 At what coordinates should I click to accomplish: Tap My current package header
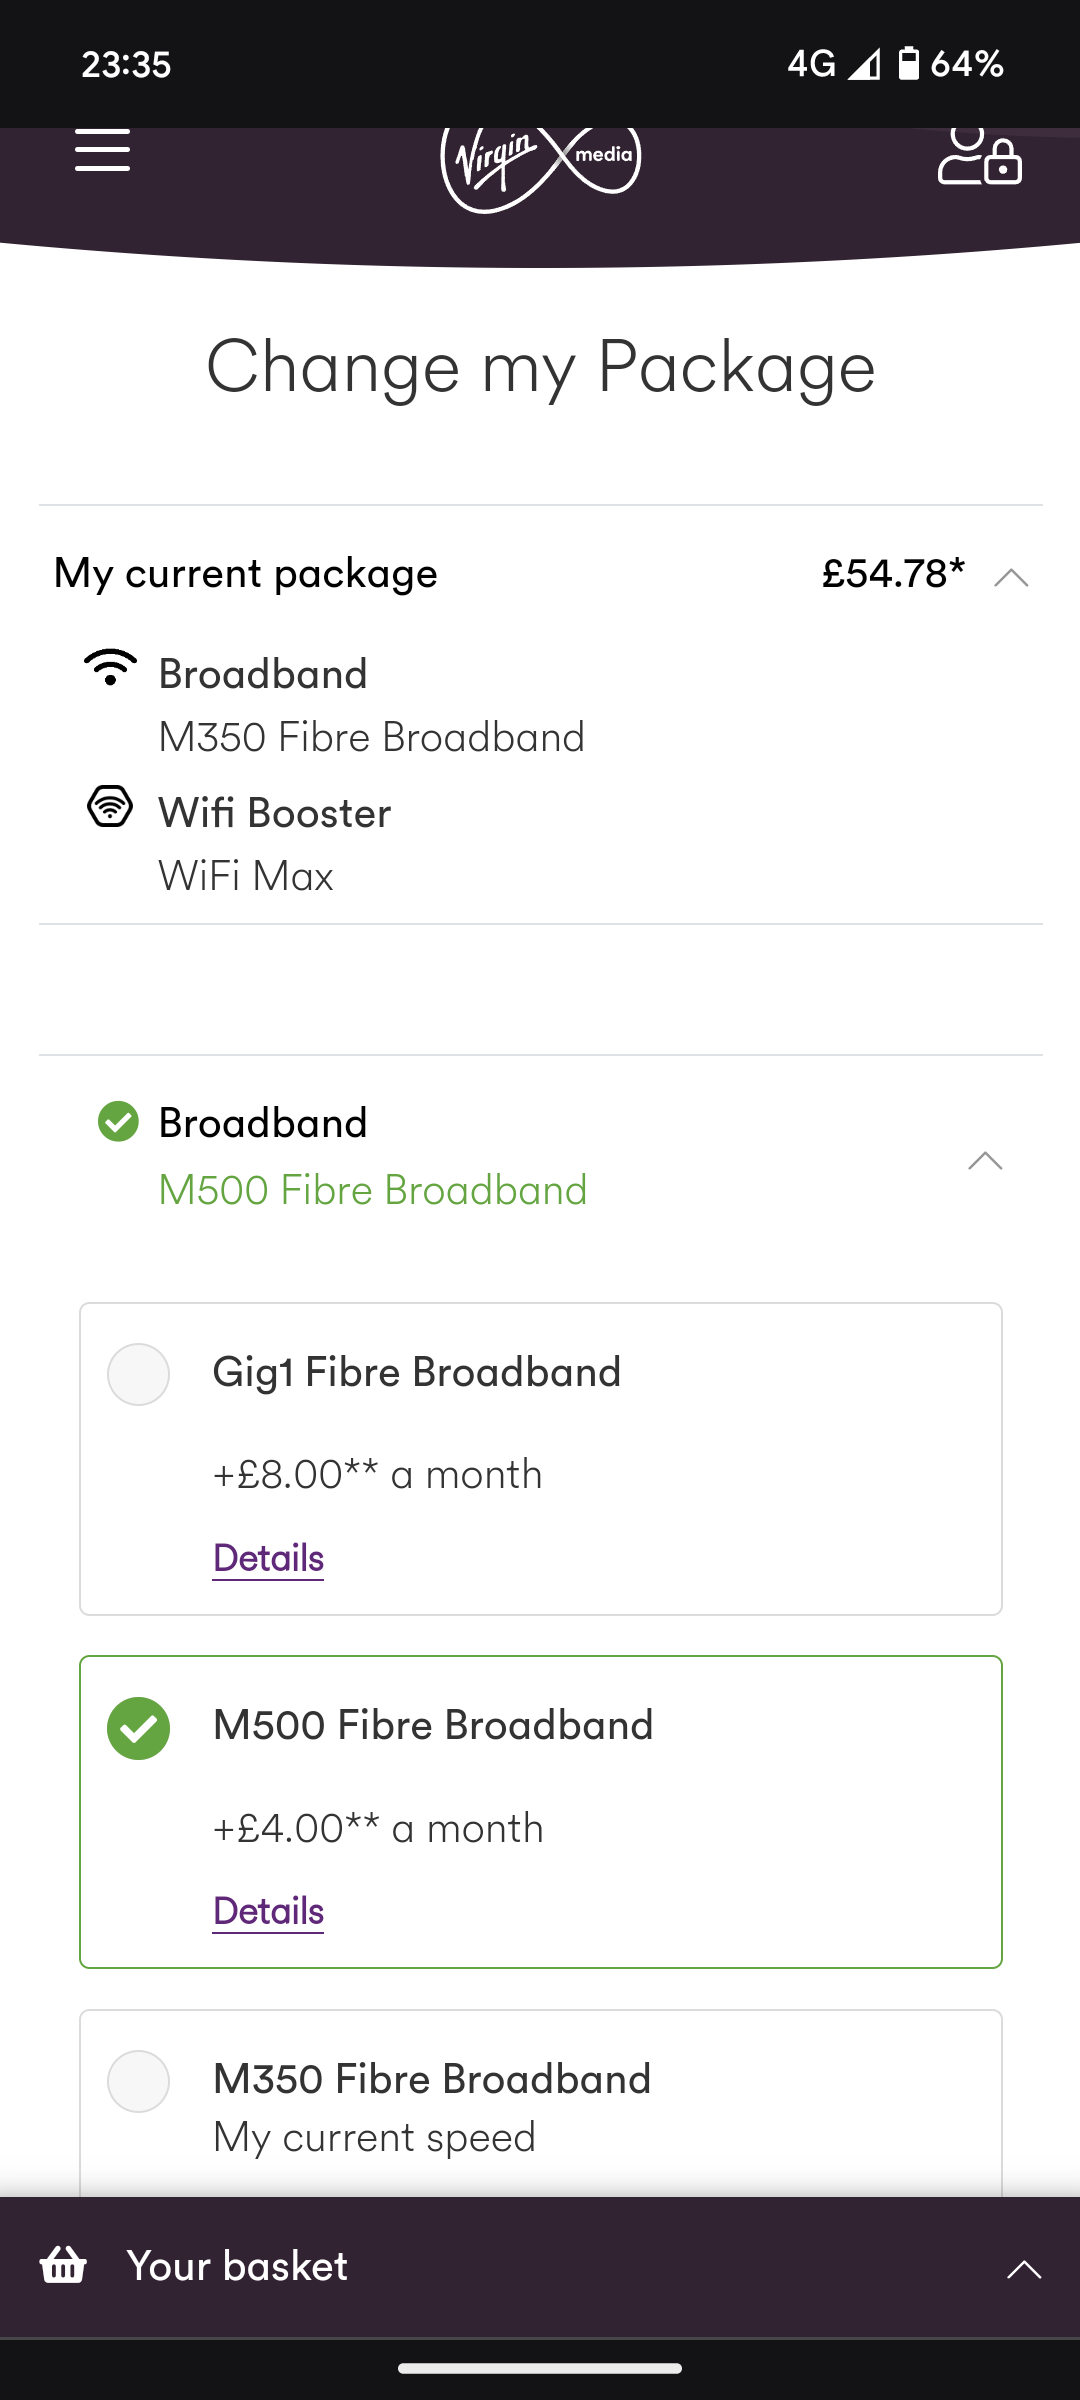[540, 574]
